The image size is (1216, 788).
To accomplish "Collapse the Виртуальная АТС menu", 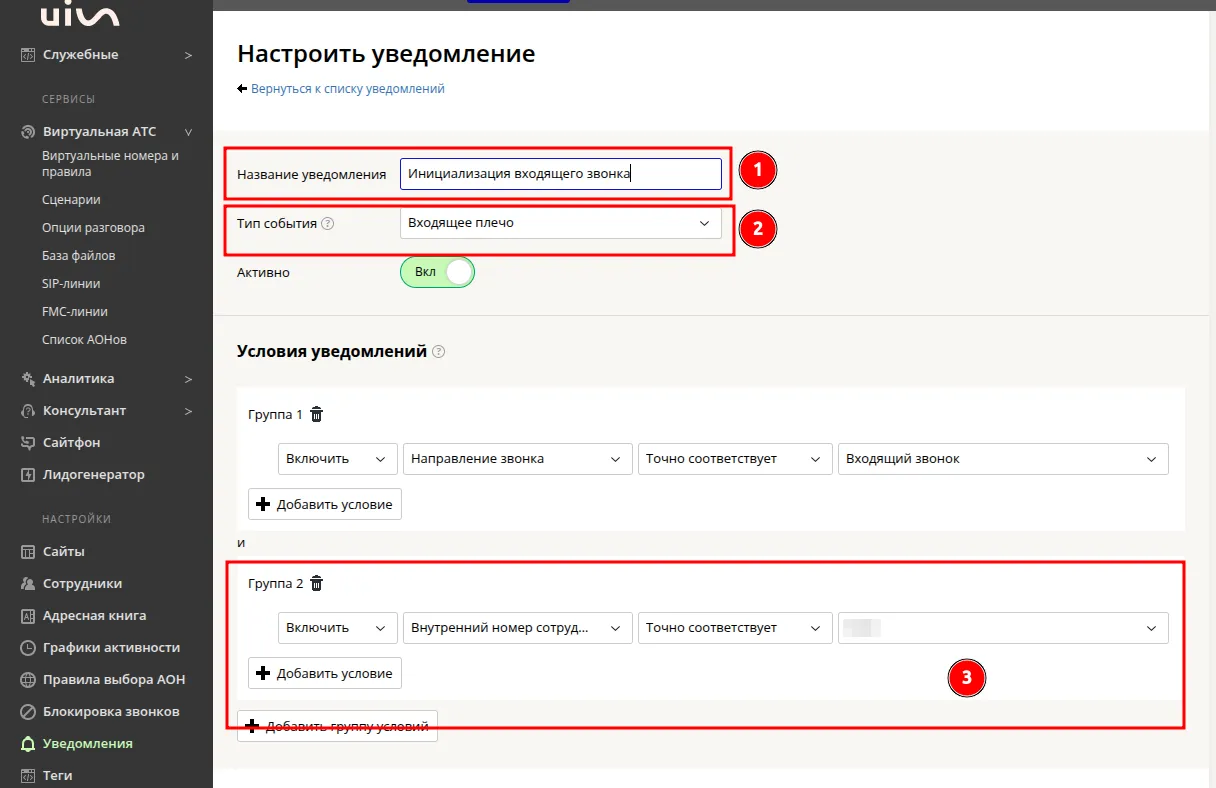I will (188, 132).
